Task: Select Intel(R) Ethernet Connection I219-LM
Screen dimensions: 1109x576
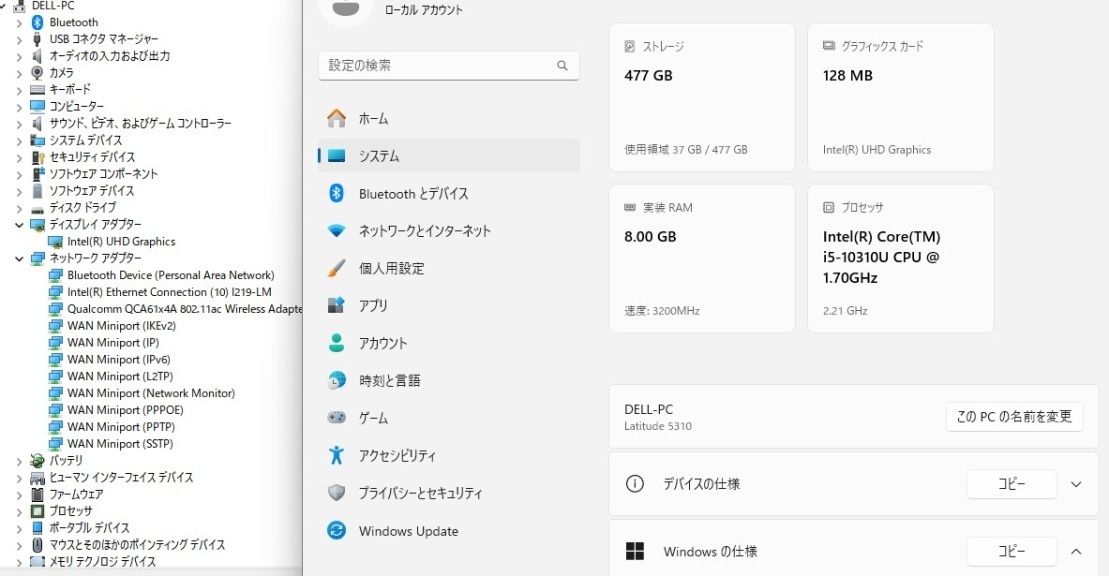Action: point(160,292)
